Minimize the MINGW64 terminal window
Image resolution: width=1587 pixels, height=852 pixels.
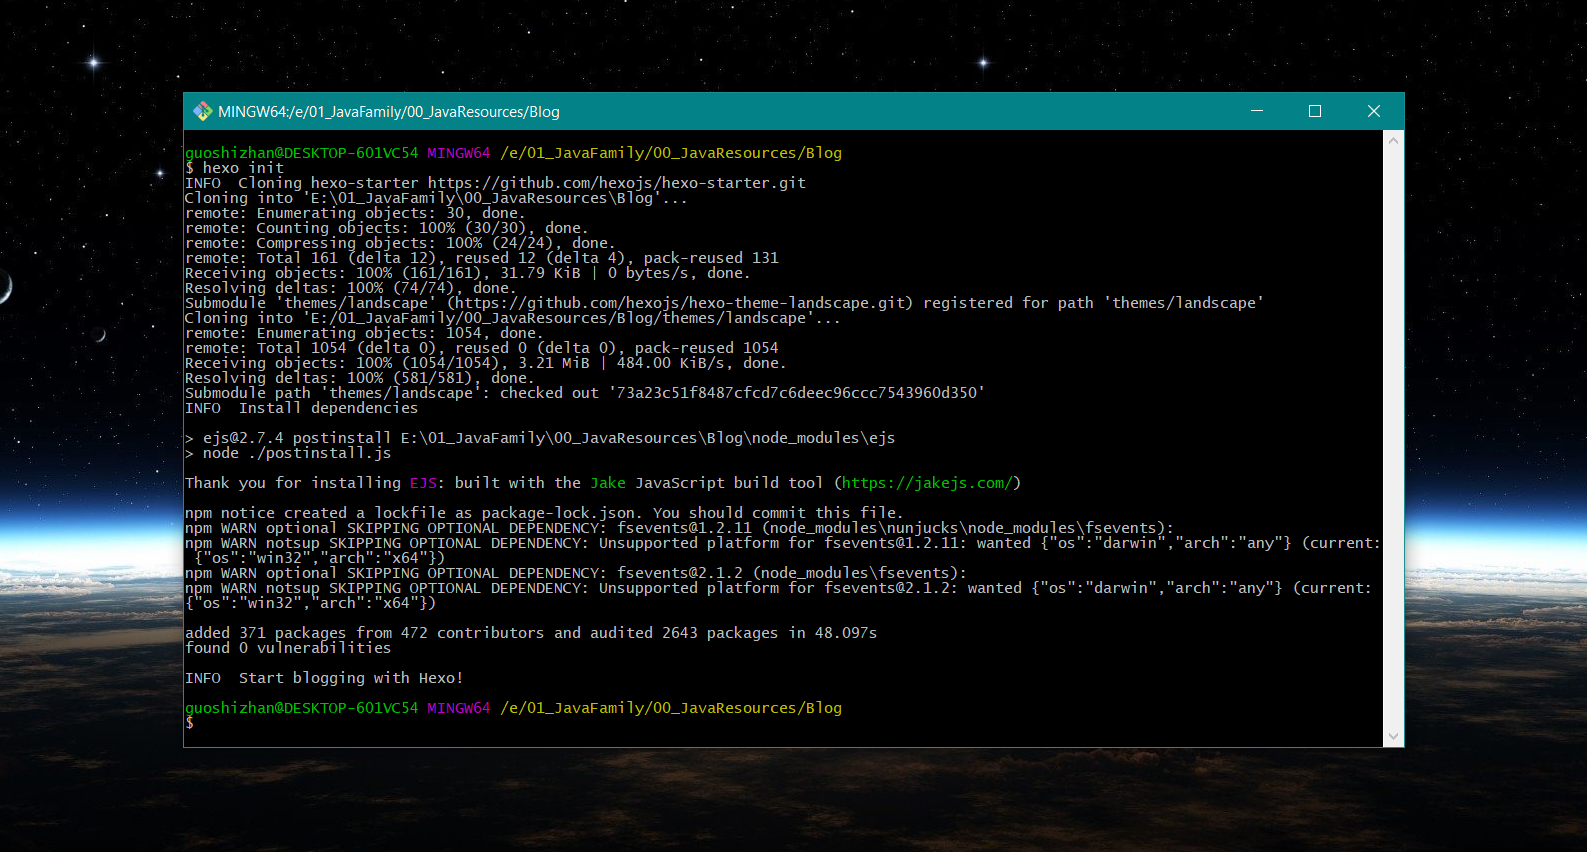tap(1257, 111)
